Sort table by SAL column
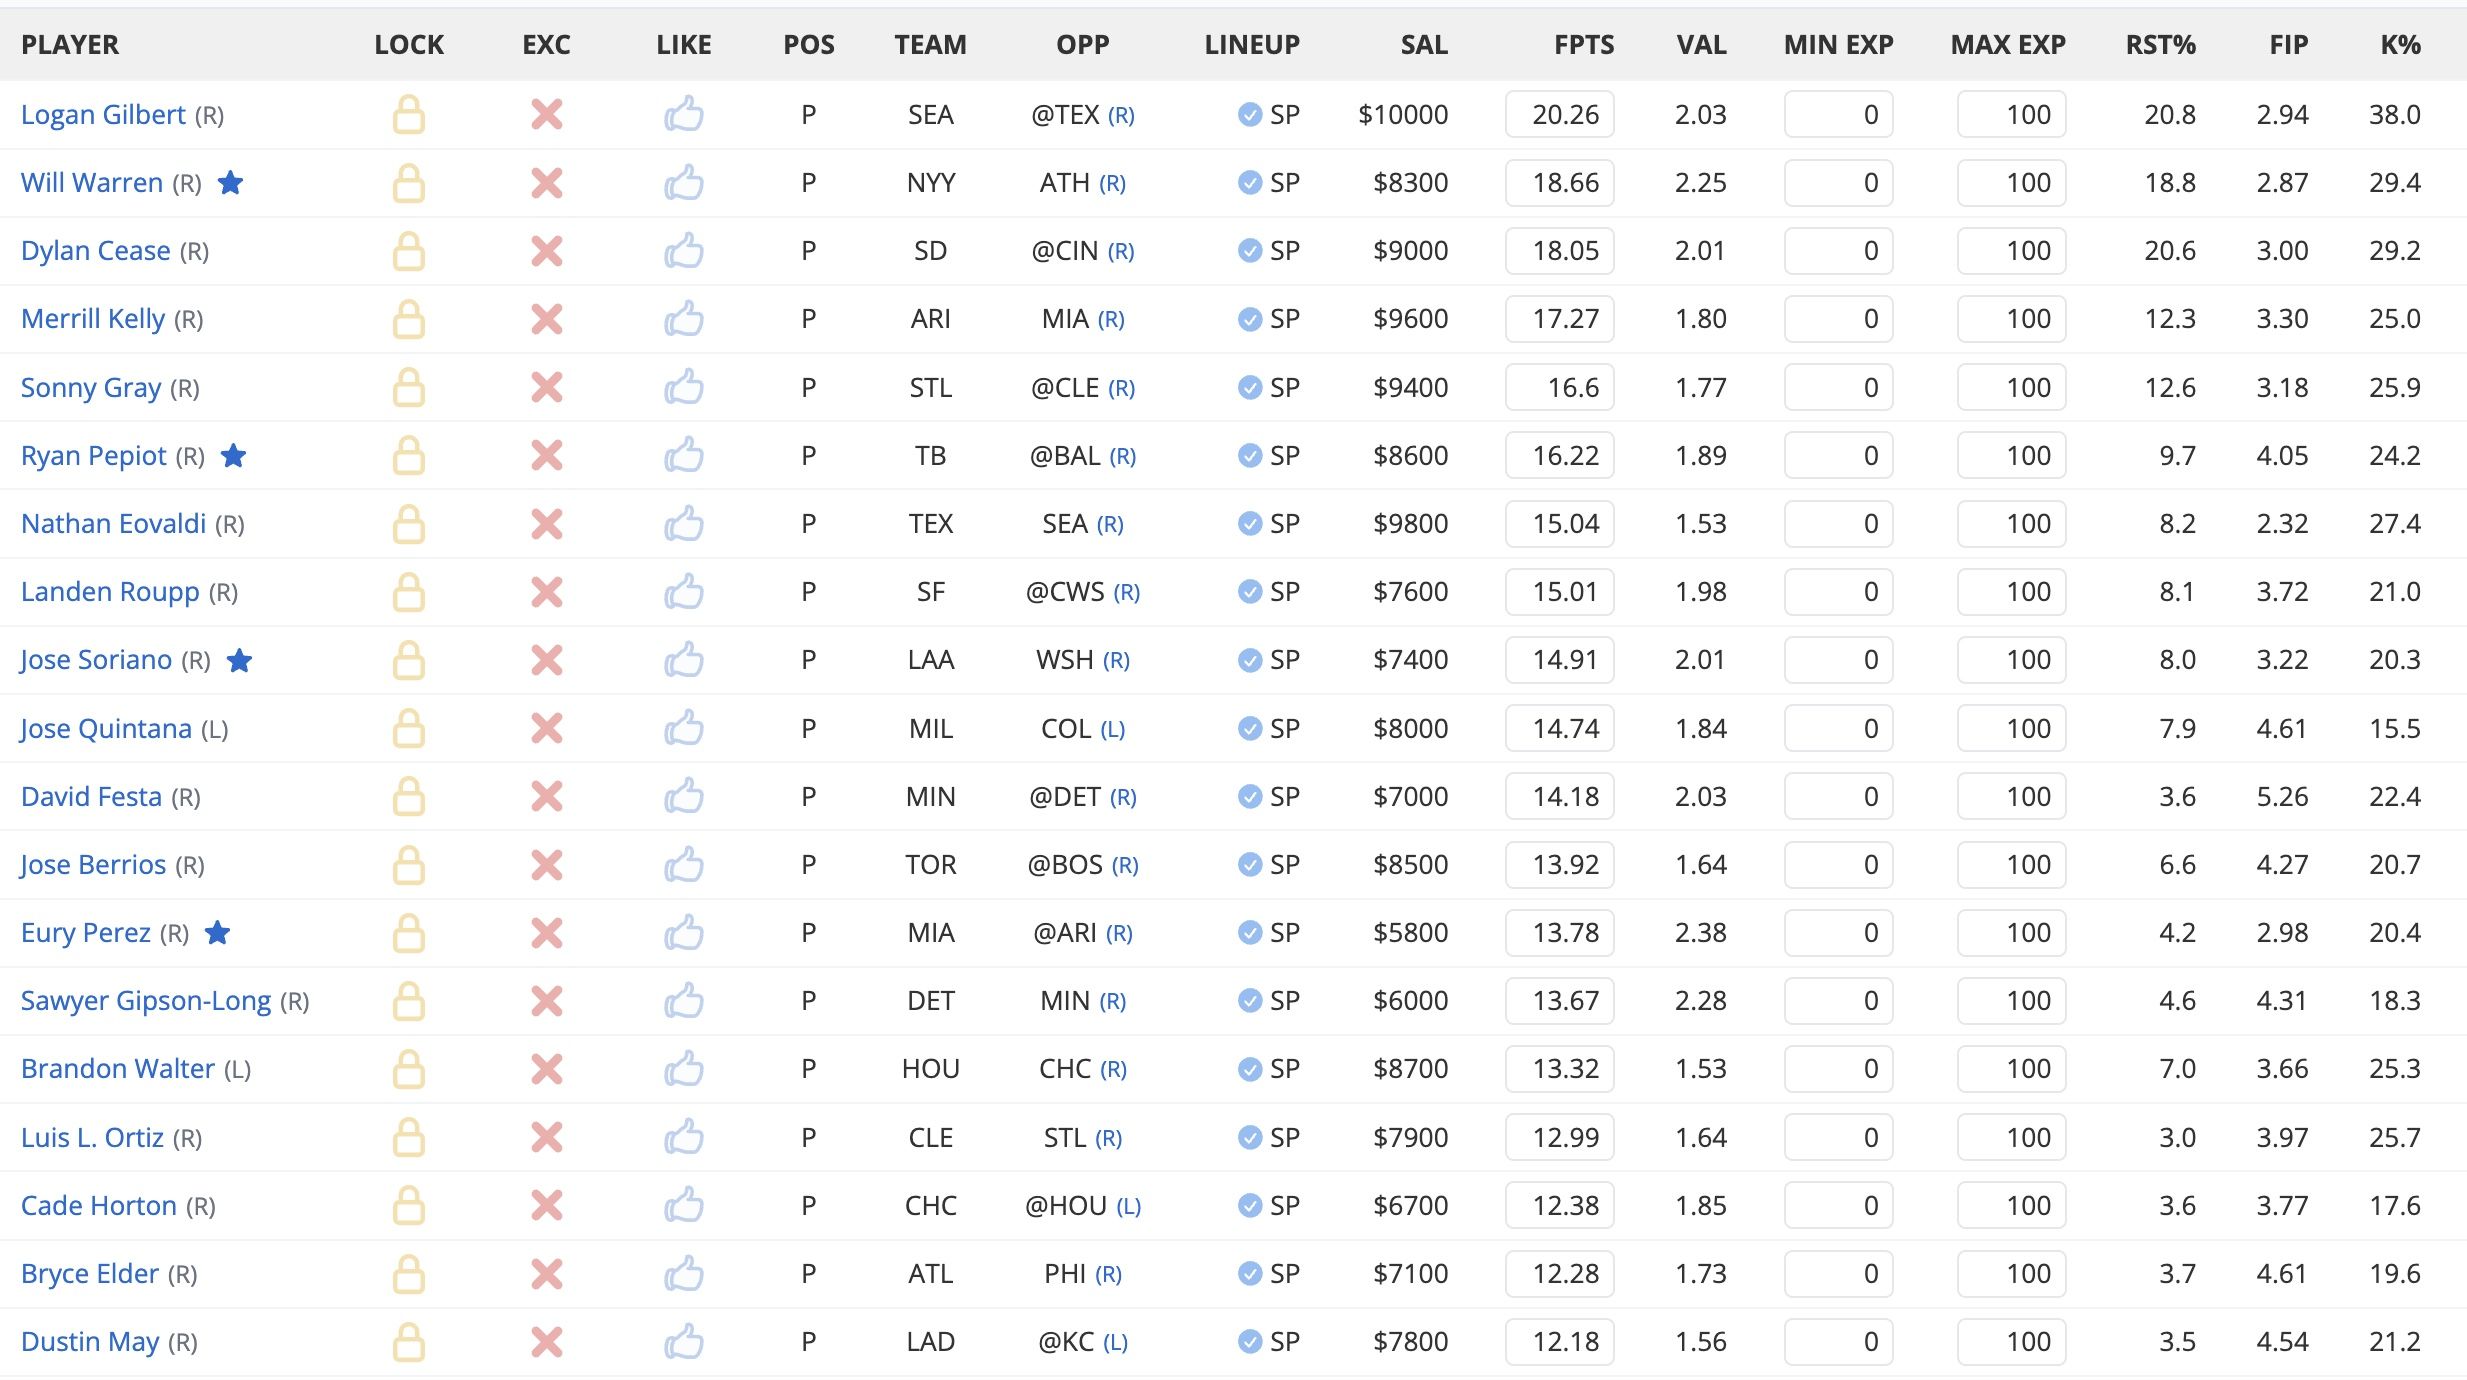The height and width of the screenshot is (1380, 2467). (1424, 45)
